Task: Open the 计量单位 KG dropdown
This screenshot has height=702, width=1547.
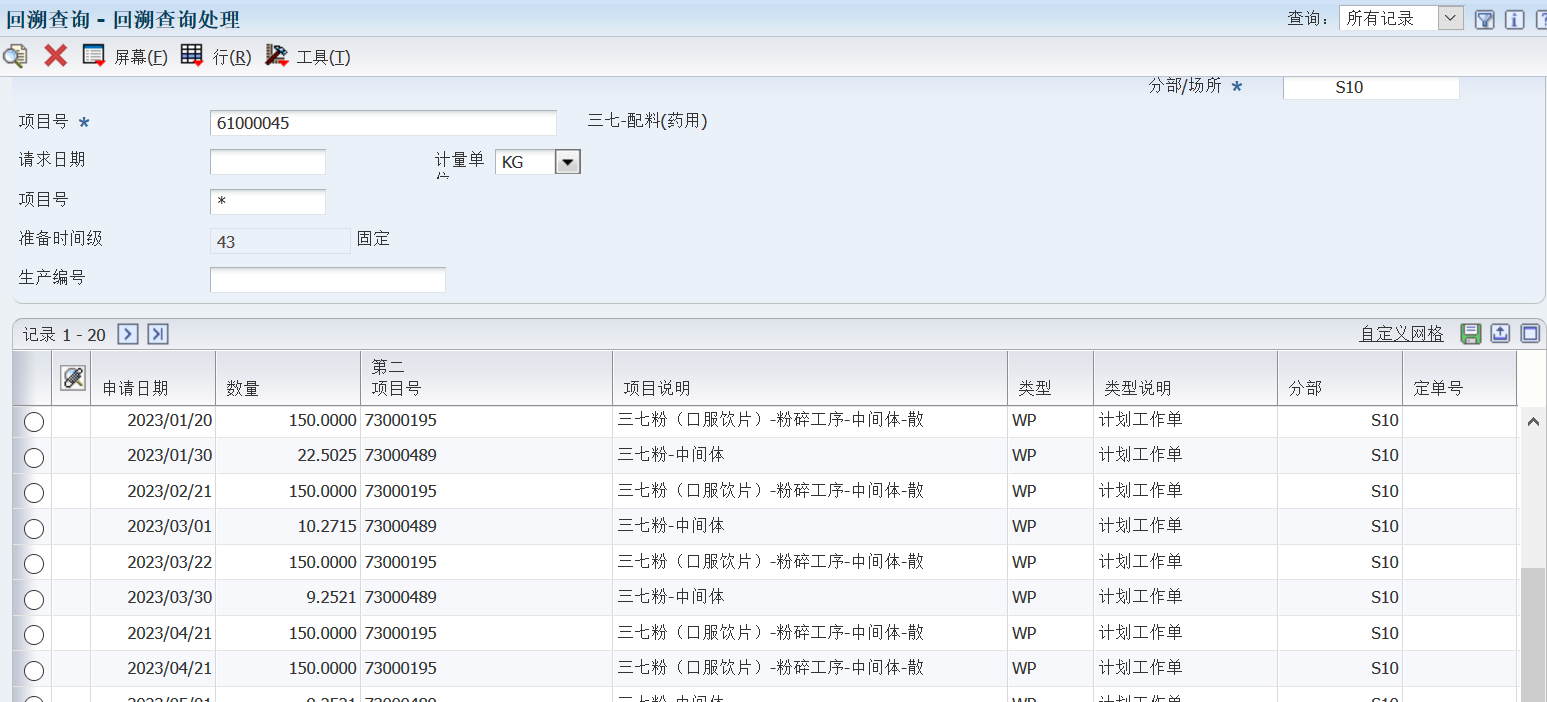Action: pyautogui.click(x=567, y=162)
